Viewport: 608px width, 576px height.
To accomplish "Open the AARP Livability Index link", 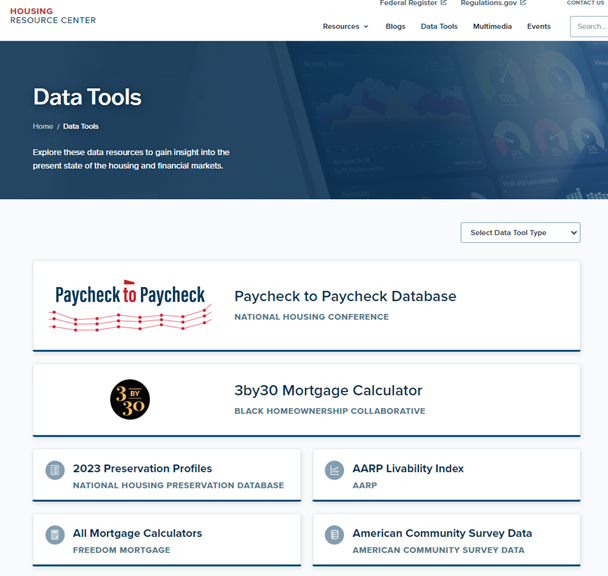I will 408,469.
